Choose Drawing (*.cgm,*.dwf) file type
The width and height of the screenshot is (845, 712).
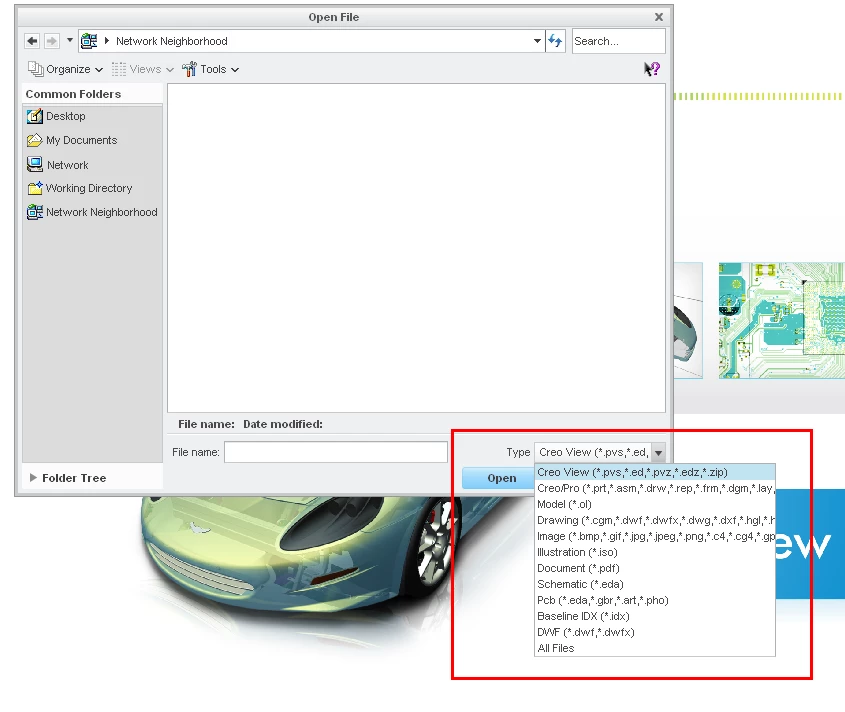click(x=655, y=520)
